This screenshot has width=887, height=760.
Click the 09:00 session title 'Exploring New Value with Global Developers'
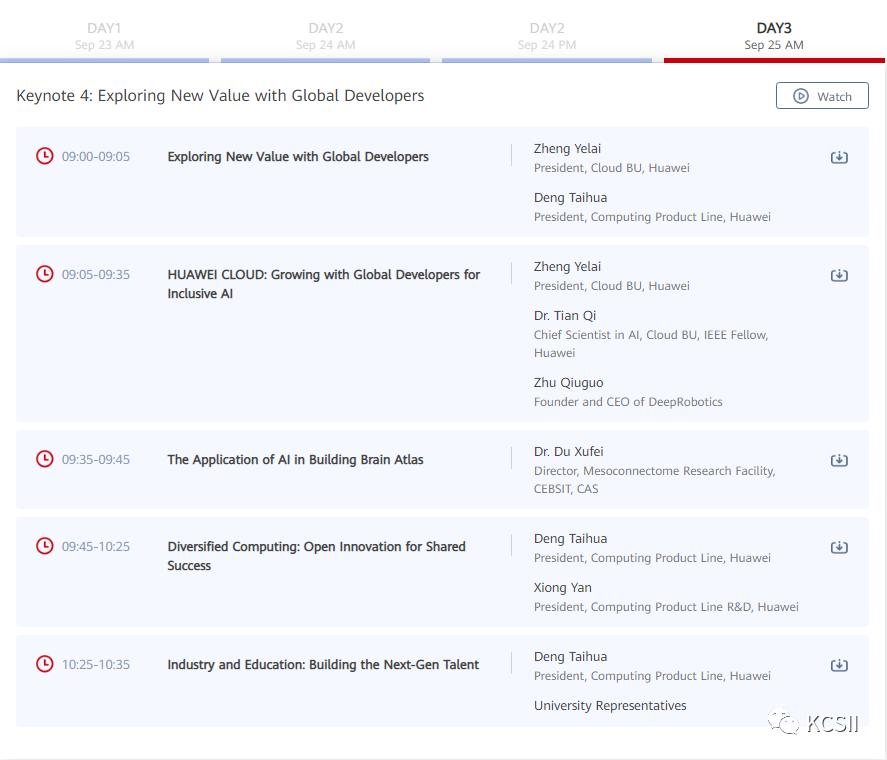298,157
